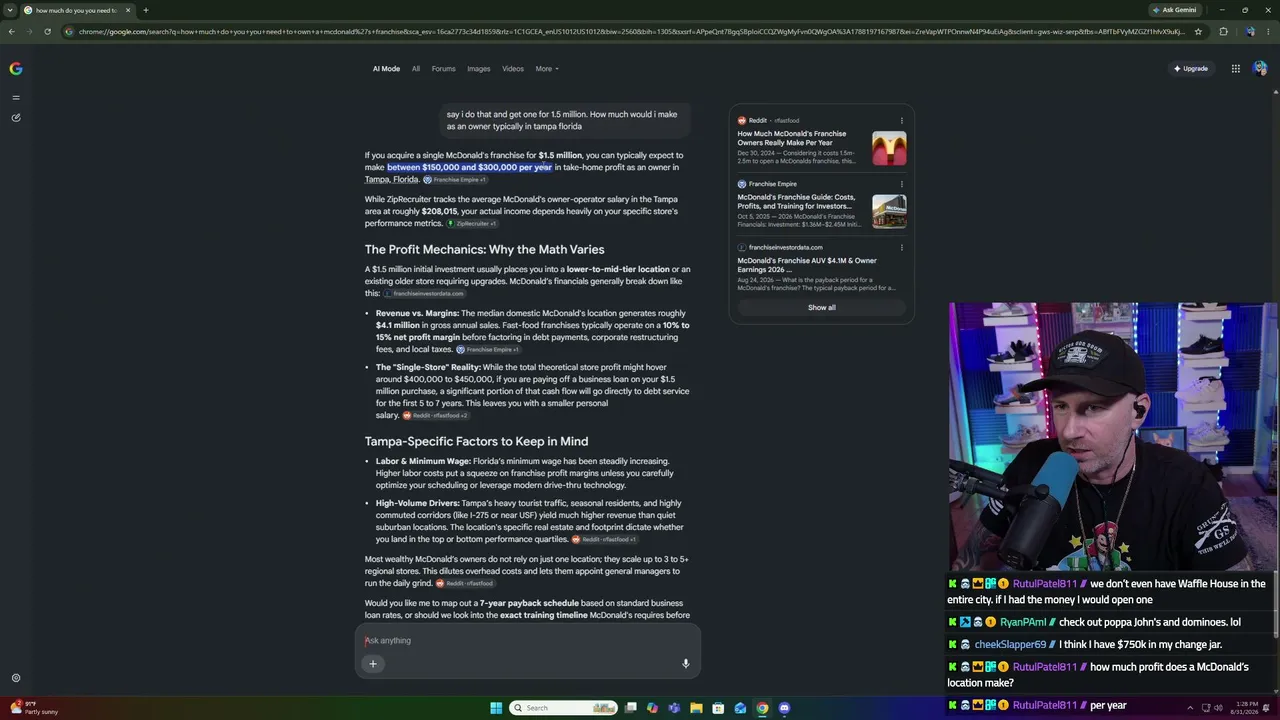Click the plus attach button in prompt box
The height and width of the screenshot is (720, 1280).
pyautogui.click(x=373, y=664)
